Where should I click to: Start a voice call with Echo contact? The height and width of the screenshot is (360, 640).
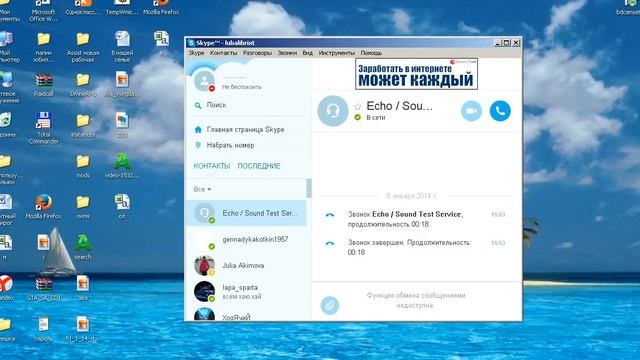(500, 111)
